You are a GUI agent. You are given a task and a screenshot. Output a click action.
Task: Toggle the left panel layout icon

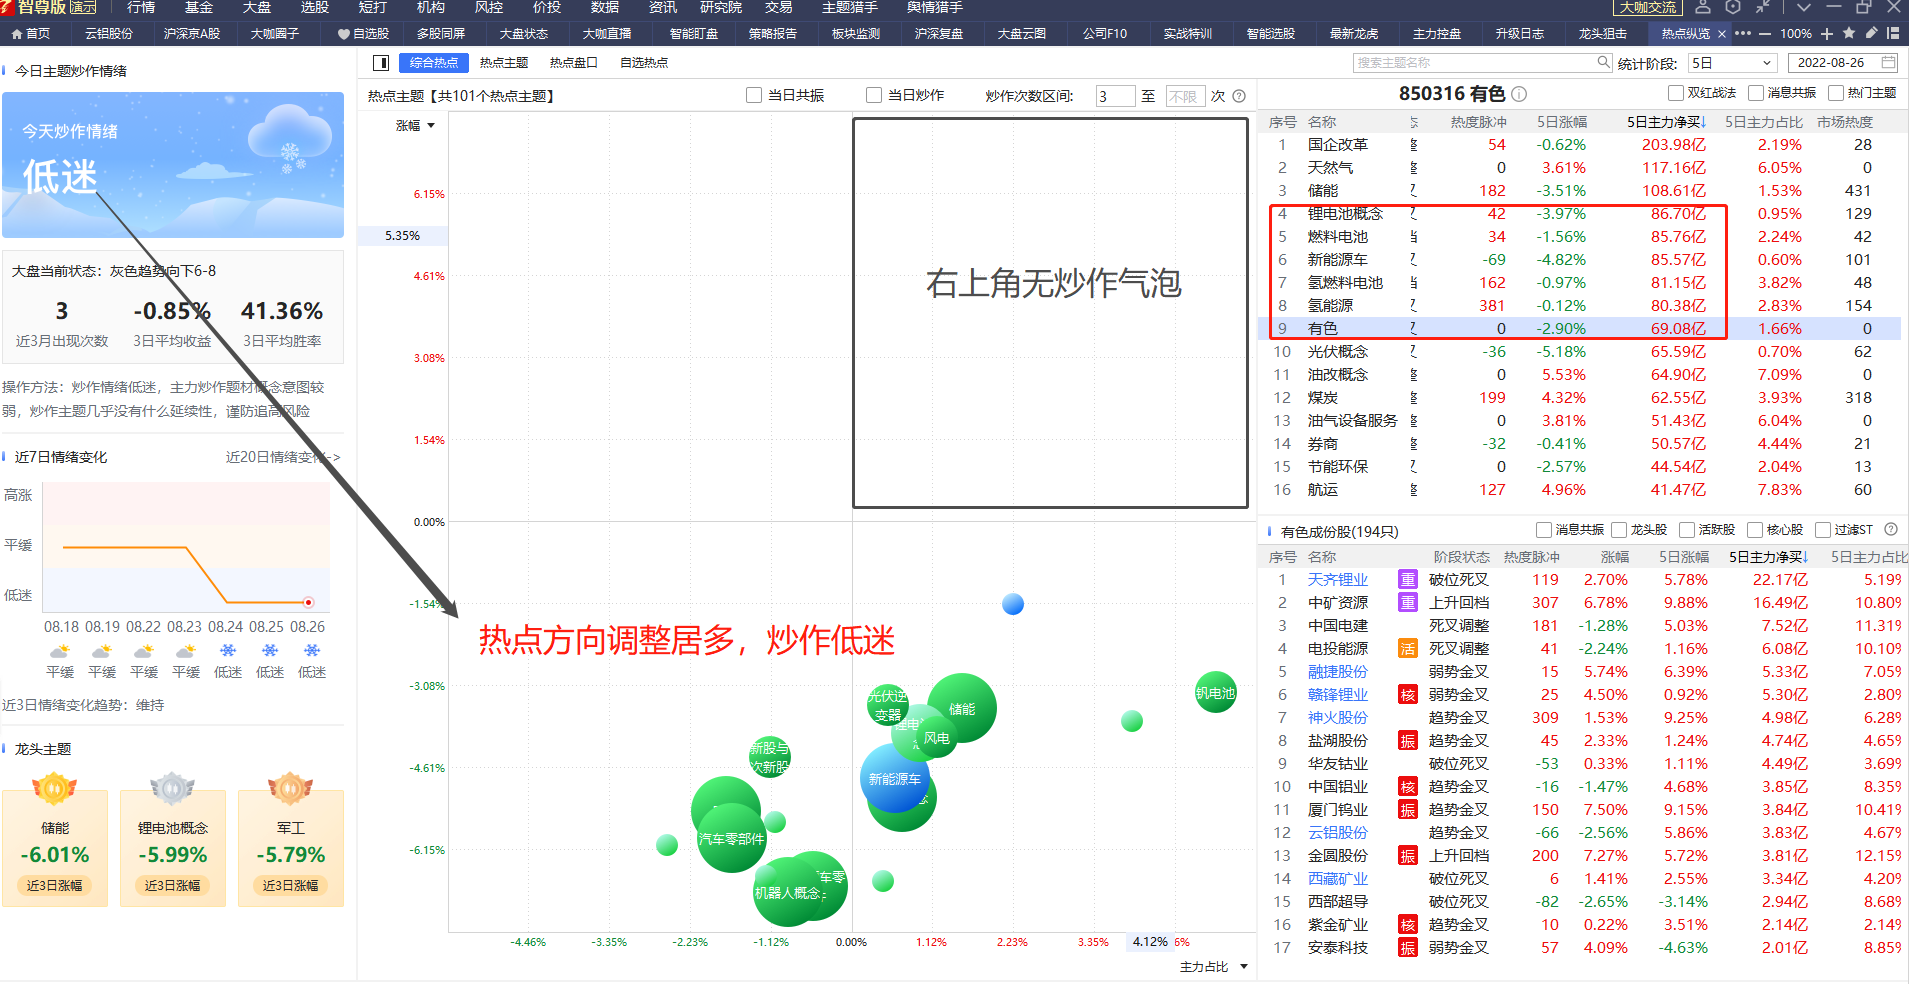pos(380,63)
